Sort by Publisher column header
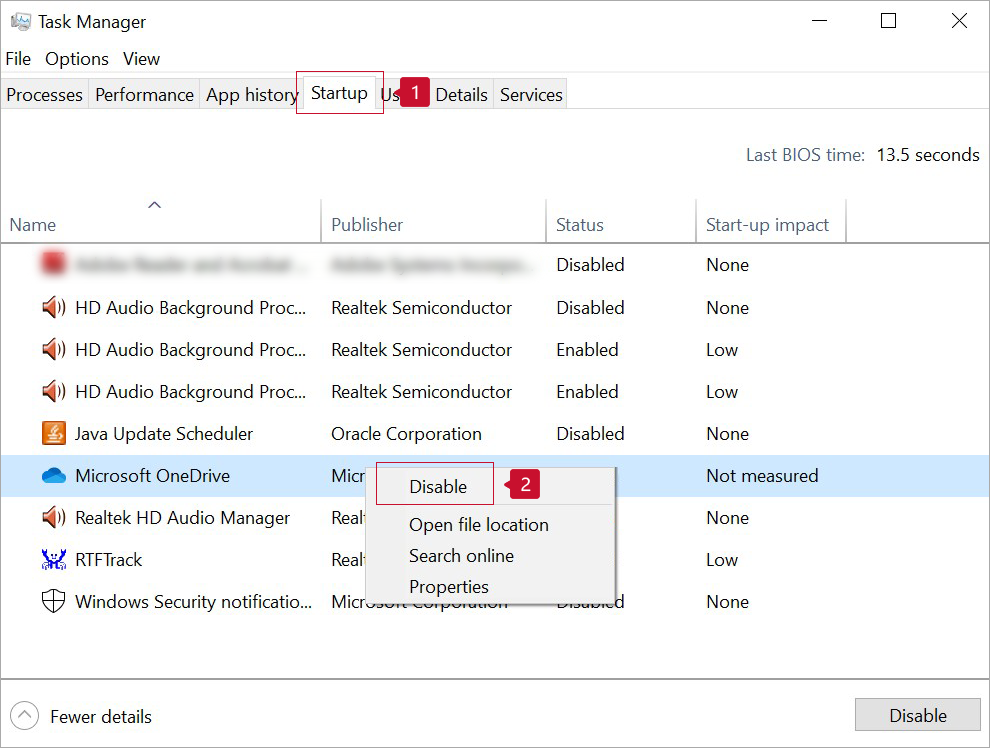This screenshot has height=748, width=990. 367,225
